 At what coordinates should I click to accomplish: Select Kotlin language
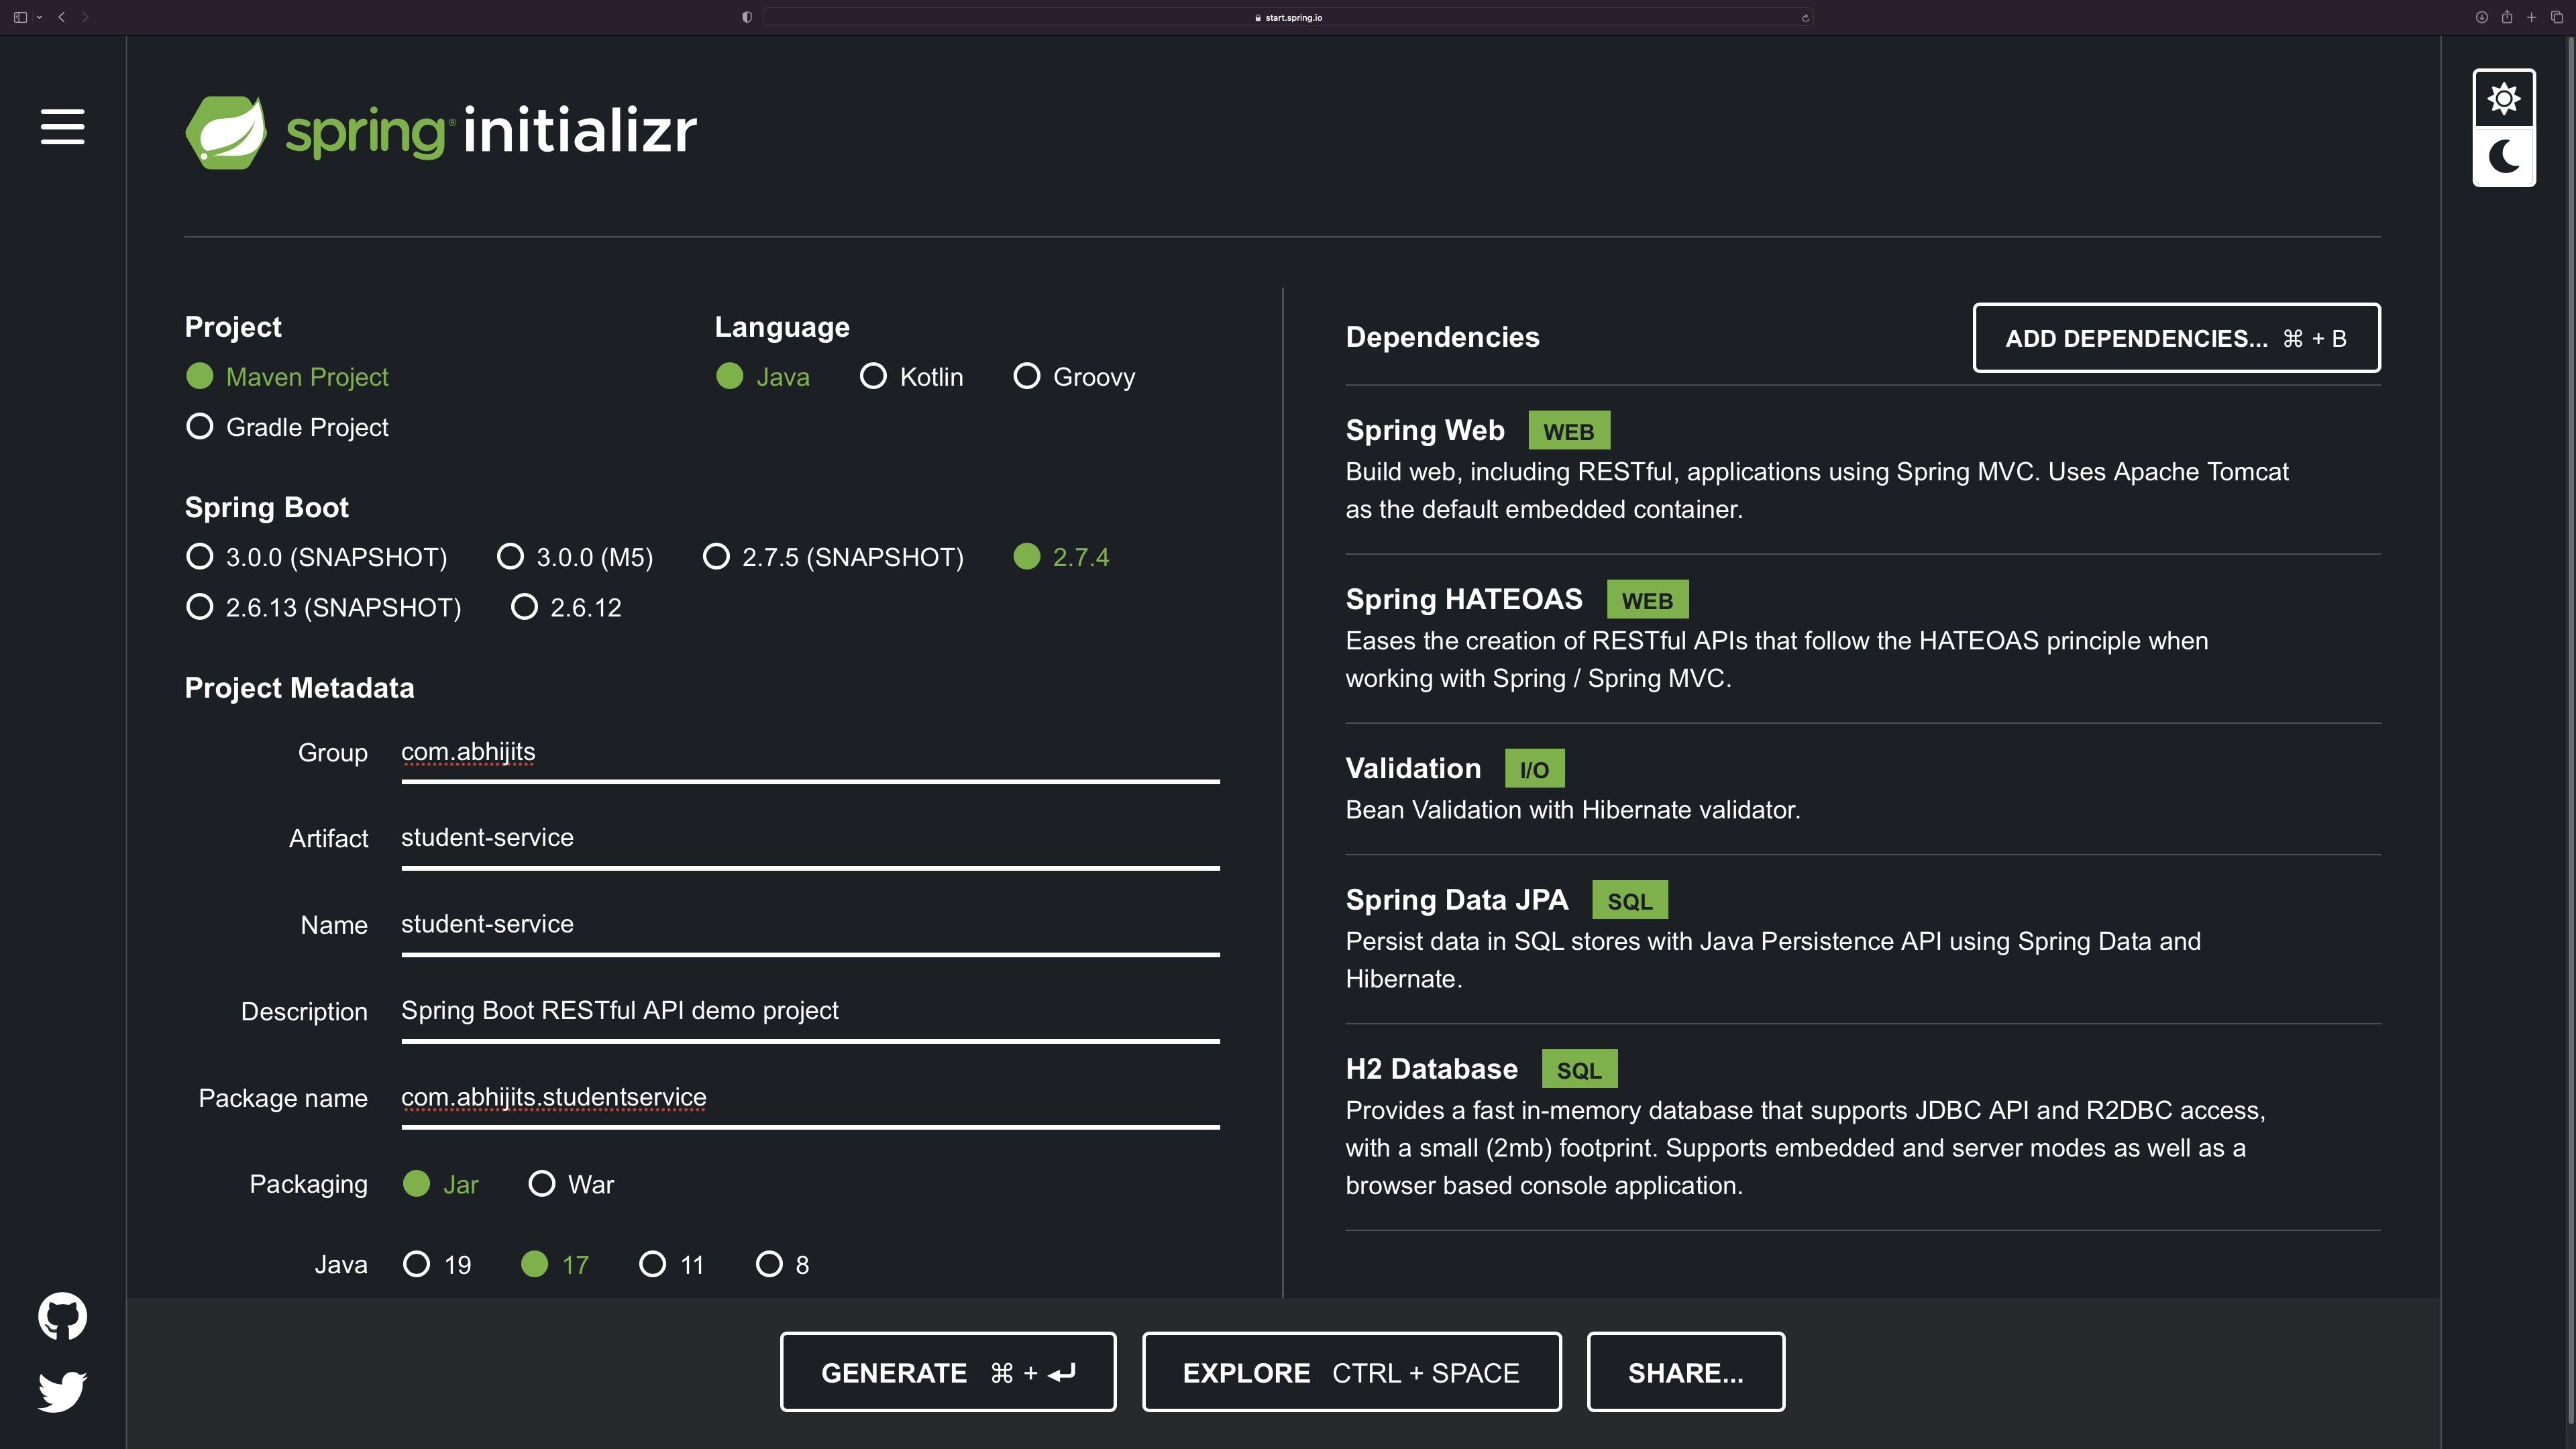point(911,377)
